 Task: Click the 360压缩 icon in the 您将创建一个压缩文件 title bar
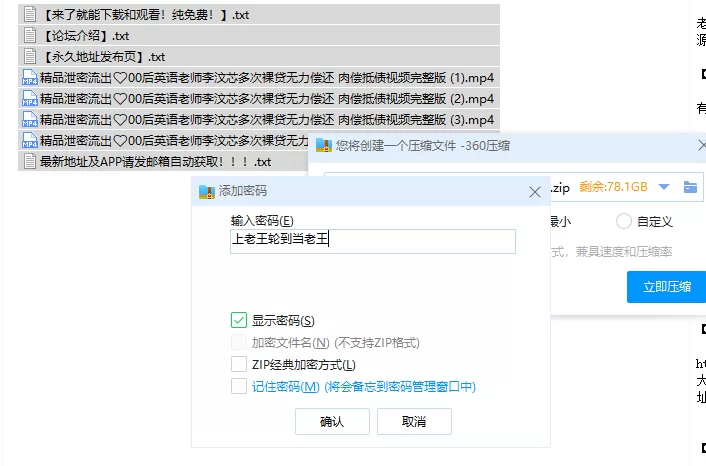(324, 145)
